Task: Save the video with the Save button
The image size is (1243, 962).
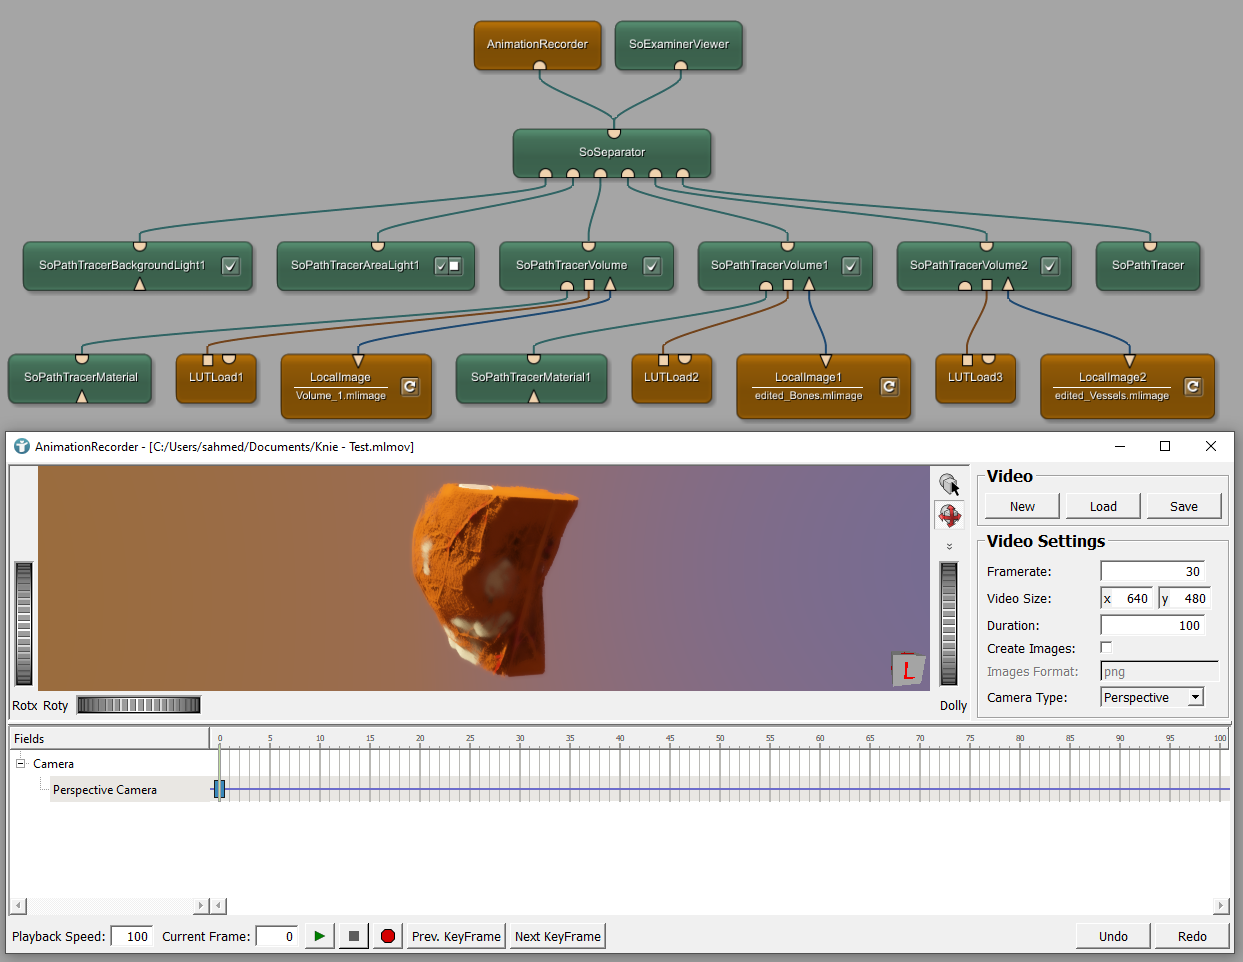Action: (x=1184, y=506)
